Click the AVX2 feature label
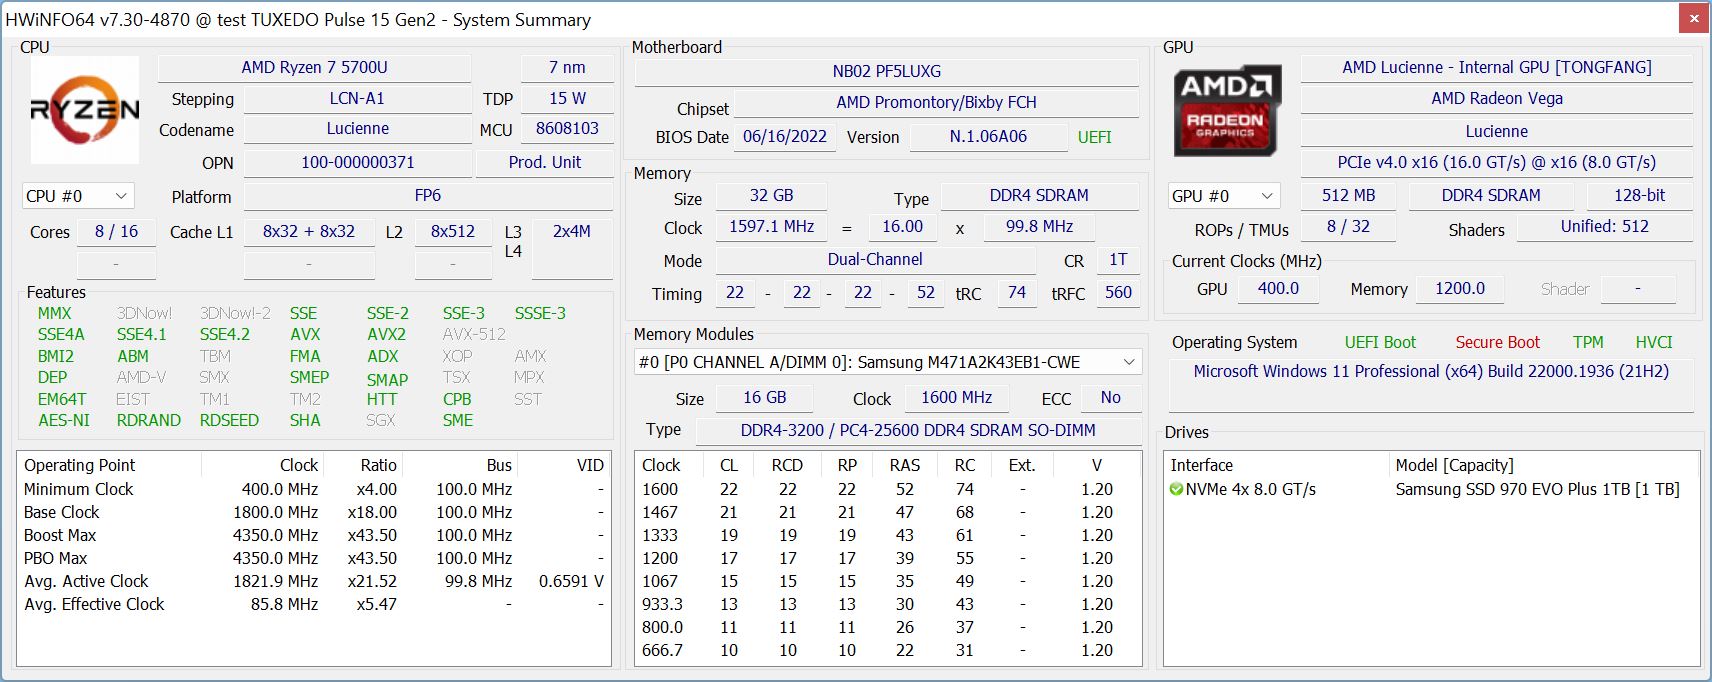The width and height of the screenshot is (1712, 682). pos(386,335)
